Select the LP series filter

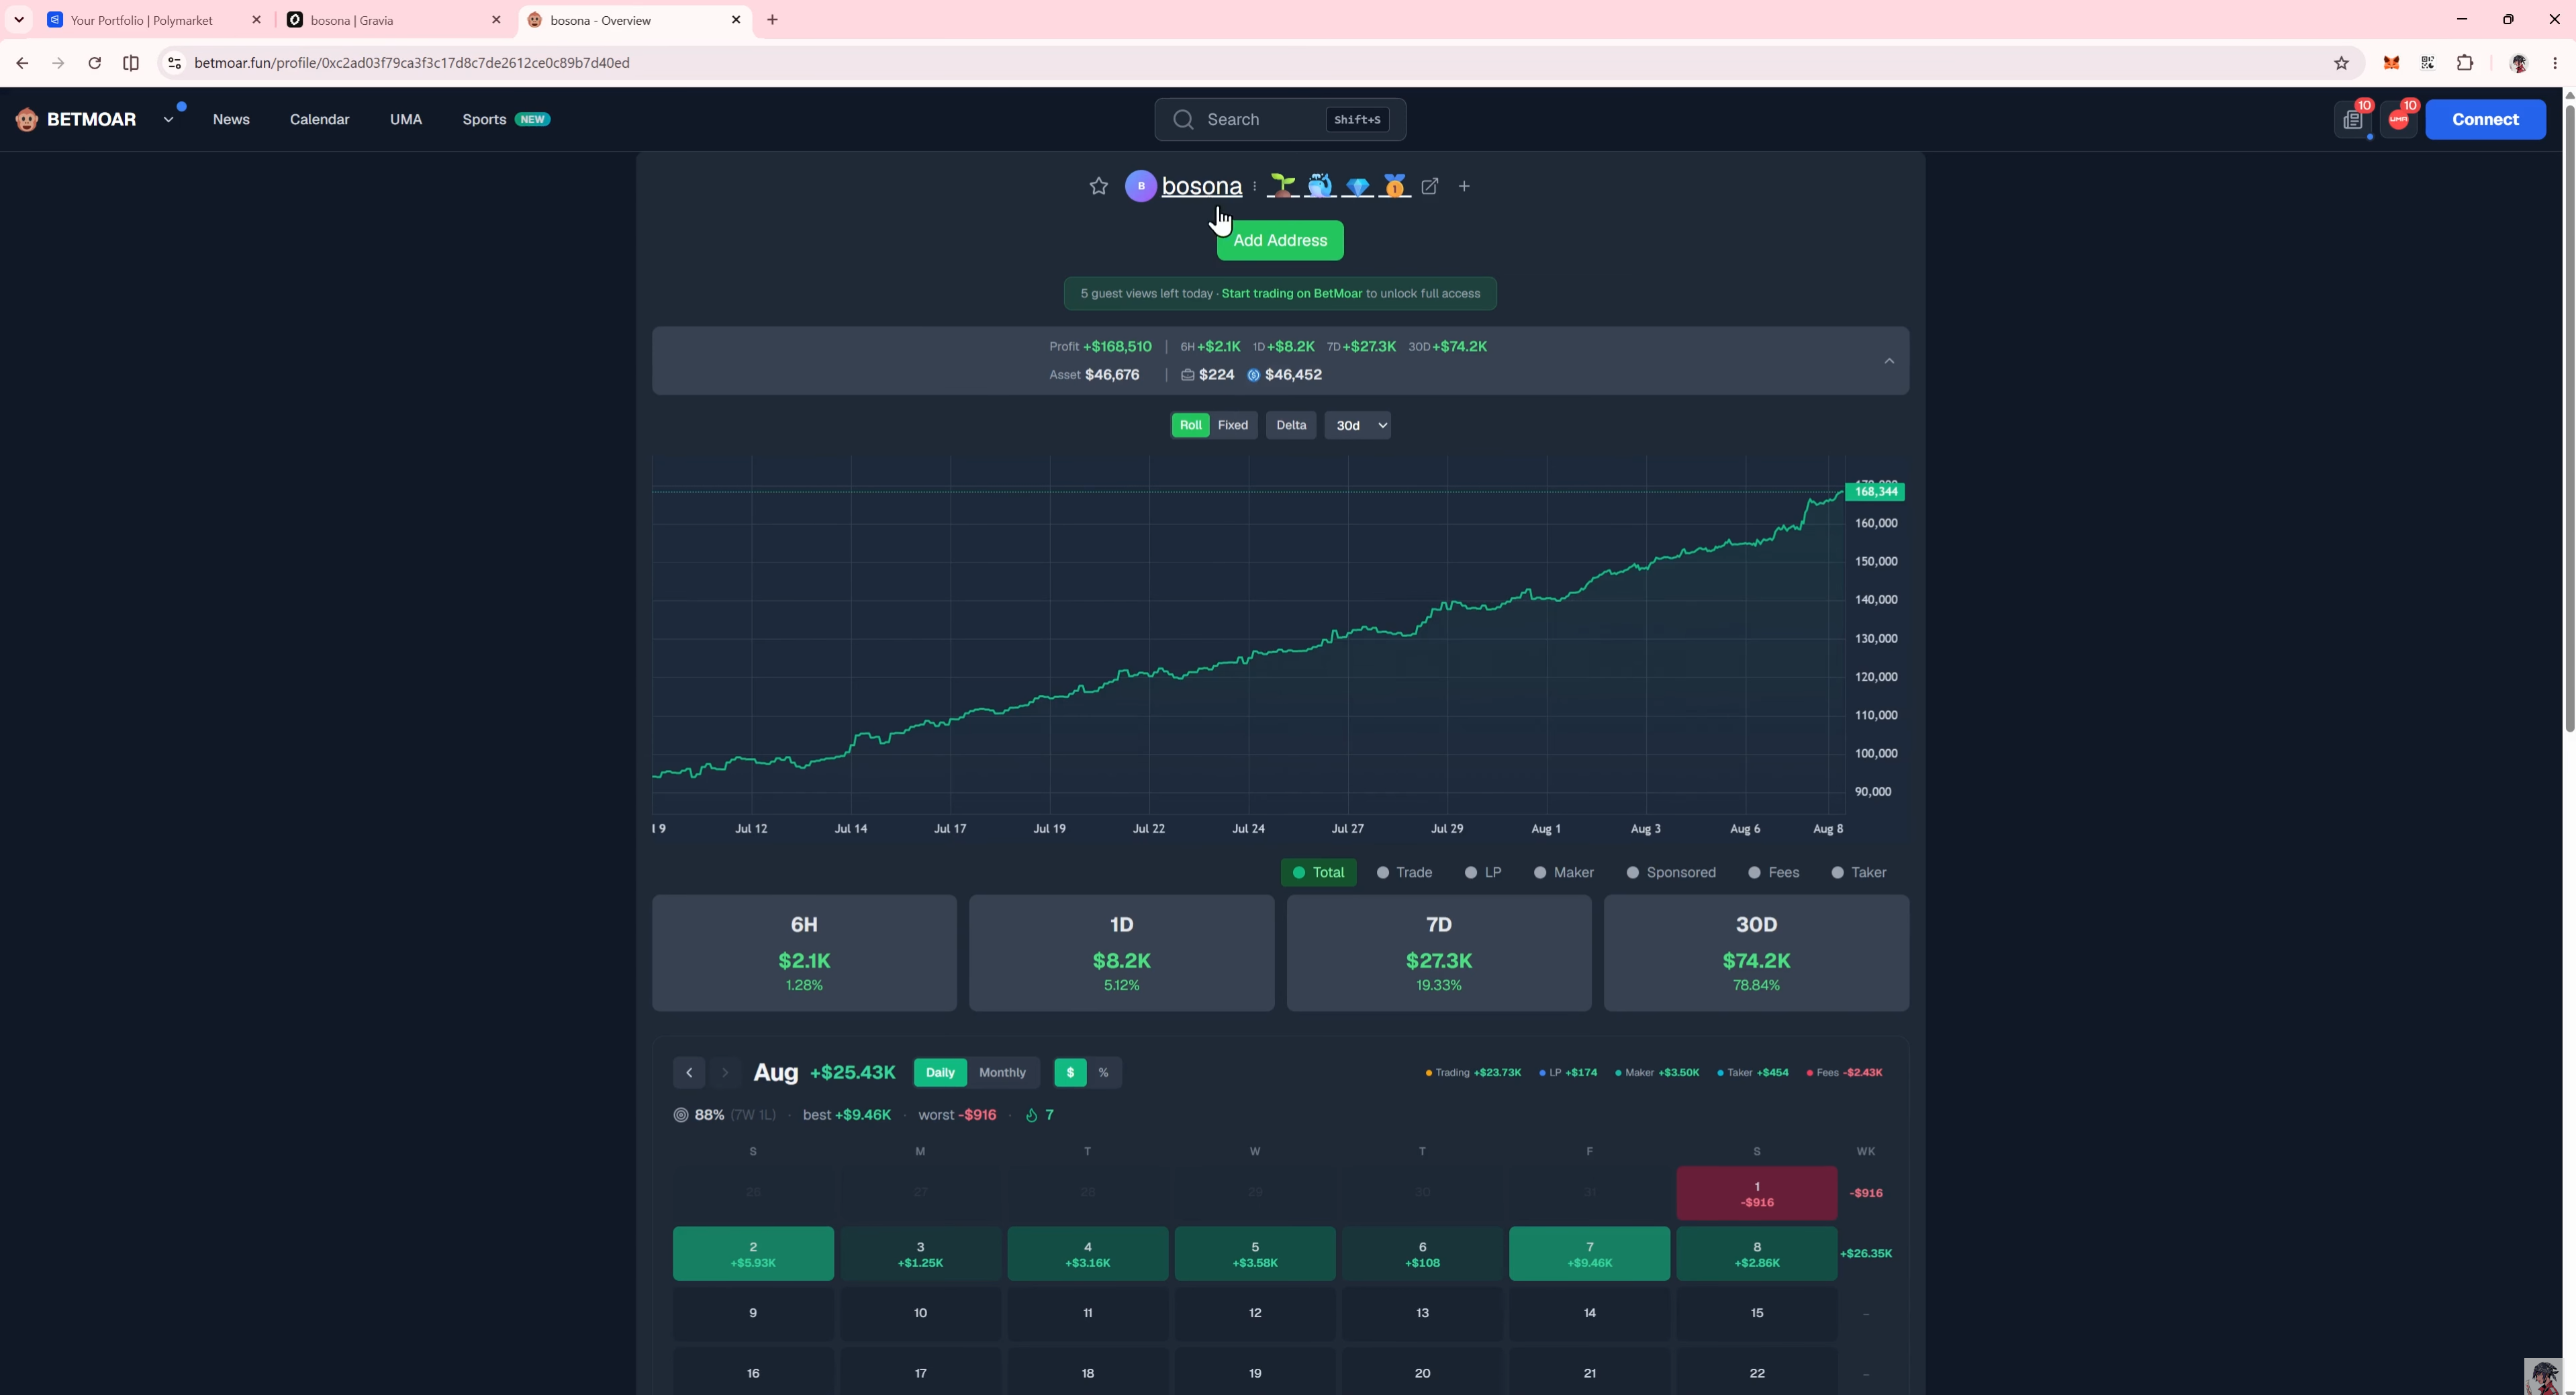click(1483, 872)
